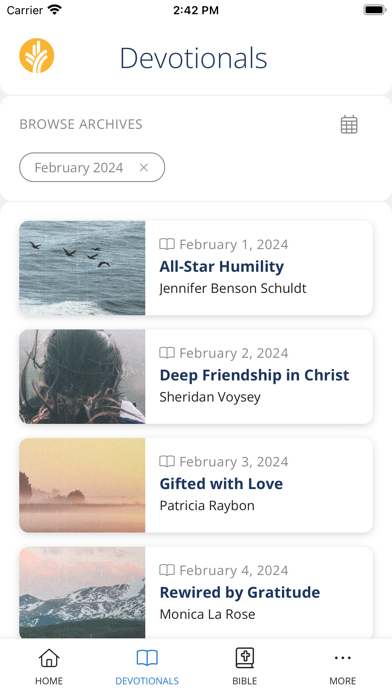Open the Bible tab icon
Viewport: 392px width, 696px height.
[245, 658]
